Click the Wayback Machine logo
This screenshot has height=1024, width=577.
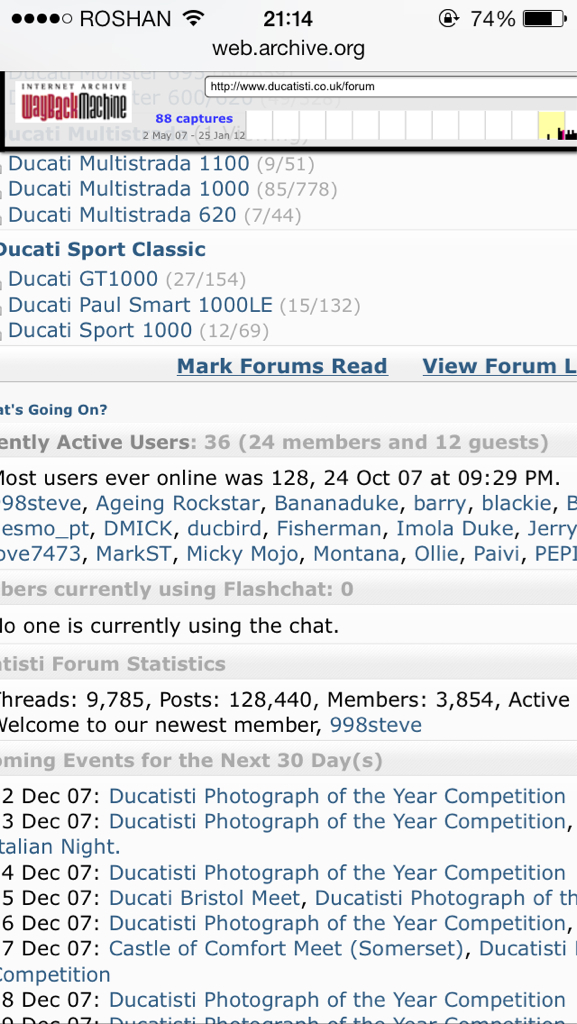[74, 102]
